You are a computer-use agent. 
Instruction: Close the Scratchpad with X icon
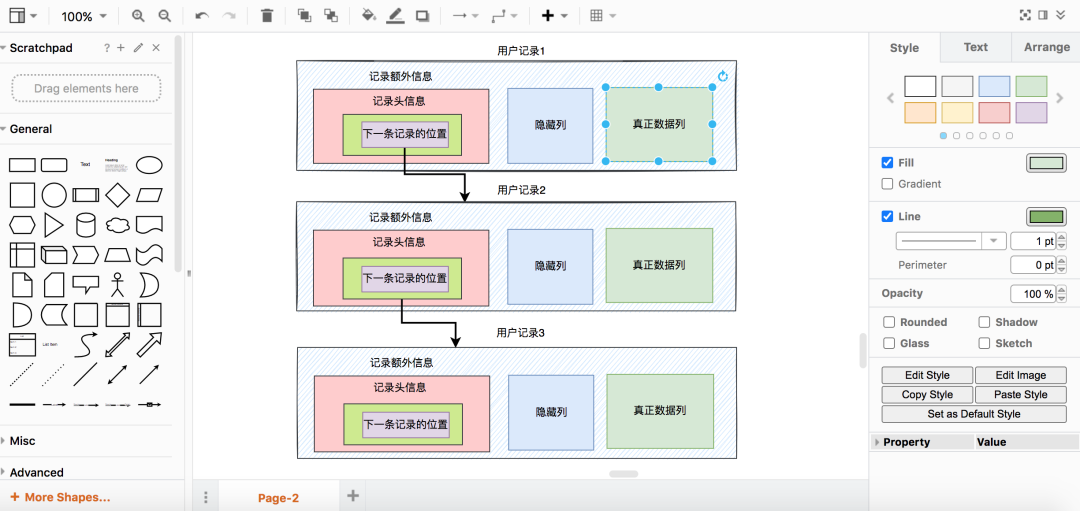coord(156,48)
